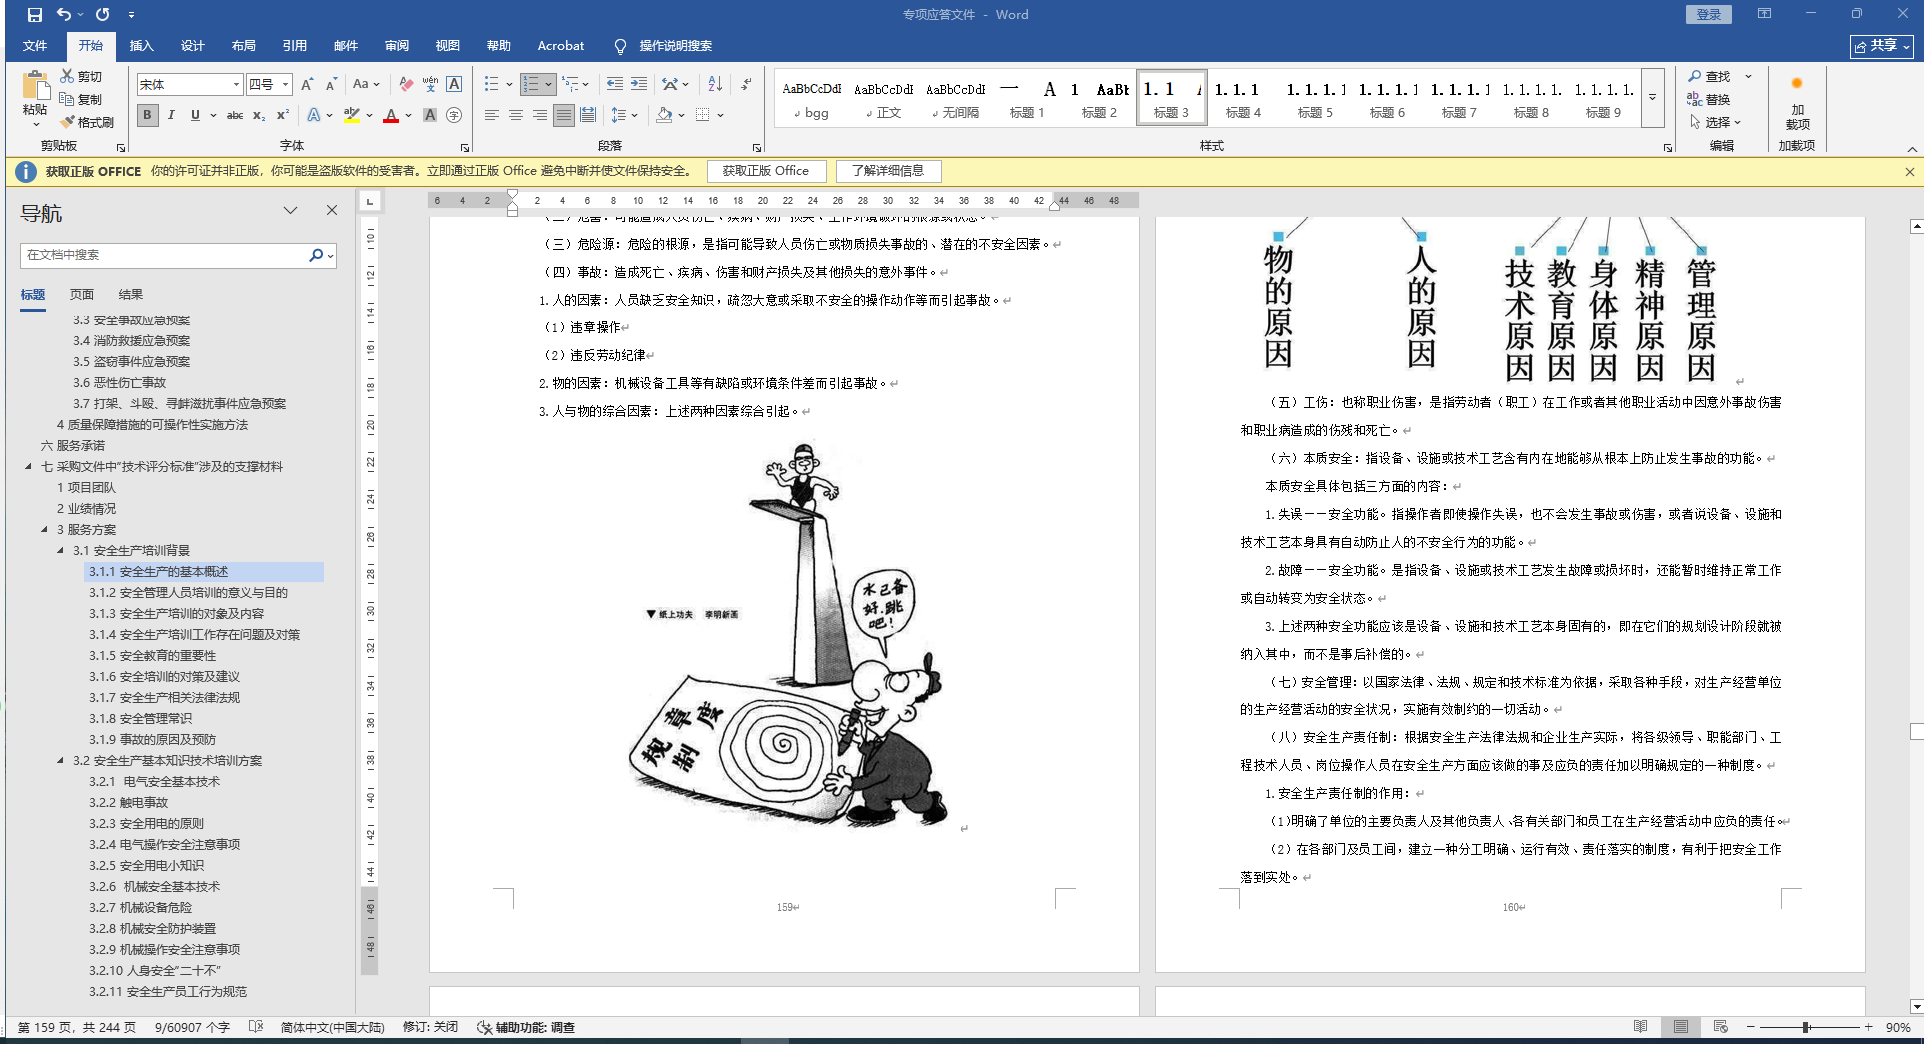Open the 加载项 add-ins button
Image resolution: width=1924 pixels, height=1044 pixels.
pos(1797,103)
